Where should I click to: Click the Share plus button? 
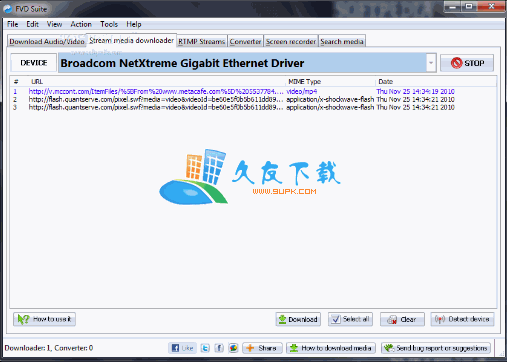pos(262,348)
